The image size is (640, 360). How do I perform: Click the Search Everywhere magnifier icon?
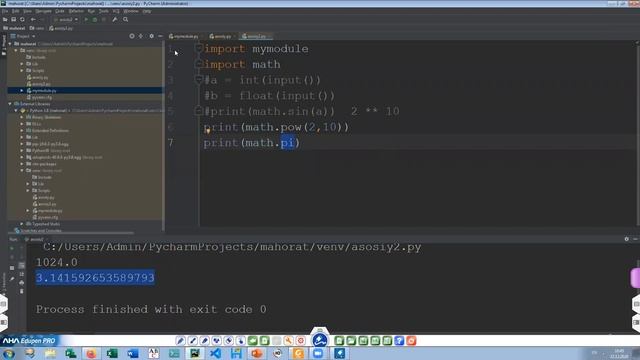[x=126, y=19]
